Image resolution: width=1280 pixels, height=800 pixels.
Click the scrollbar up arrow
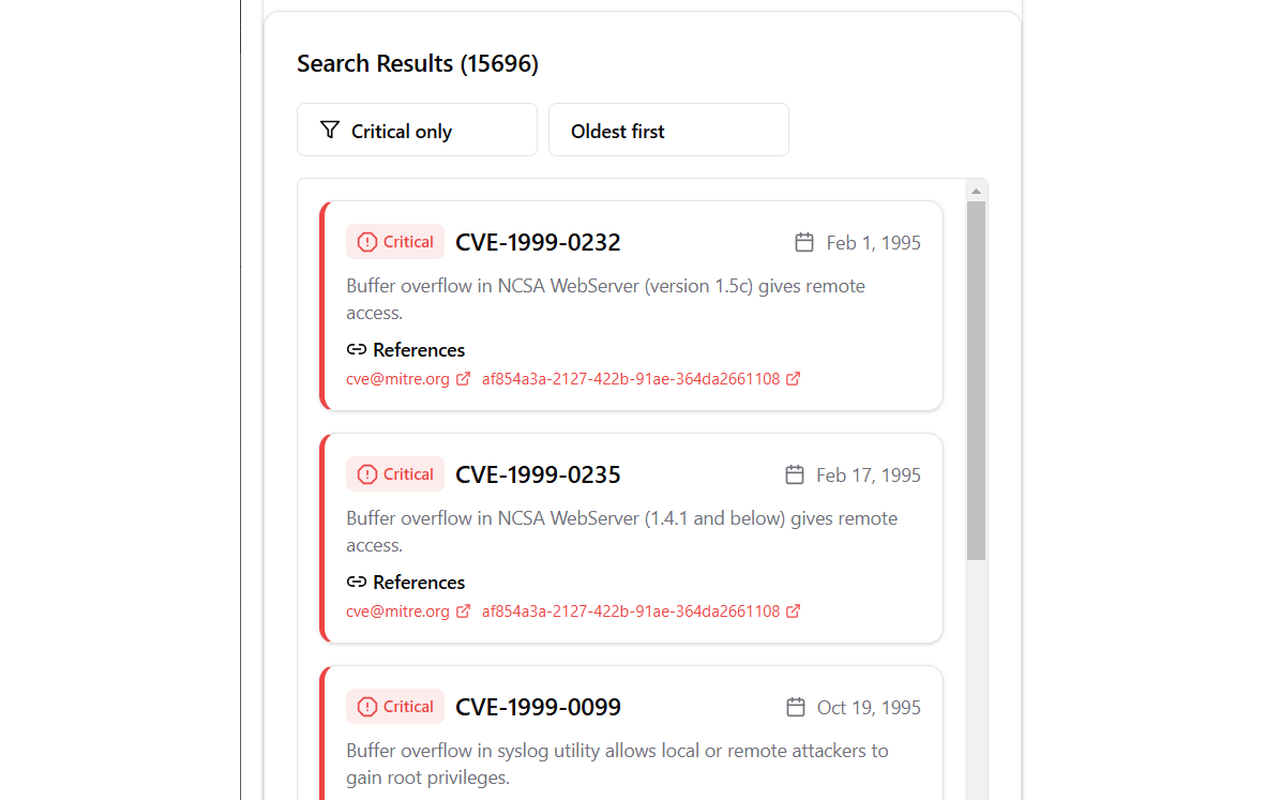tap(977, 191)
